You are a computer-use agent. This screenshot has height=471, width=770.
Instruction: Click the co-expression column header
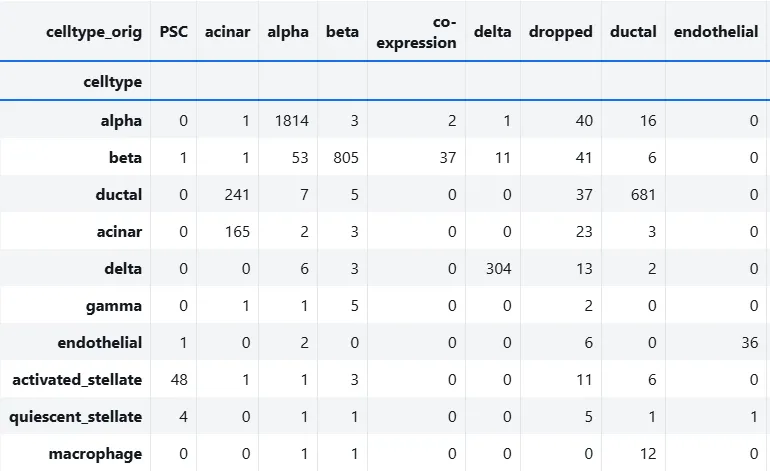416,32
